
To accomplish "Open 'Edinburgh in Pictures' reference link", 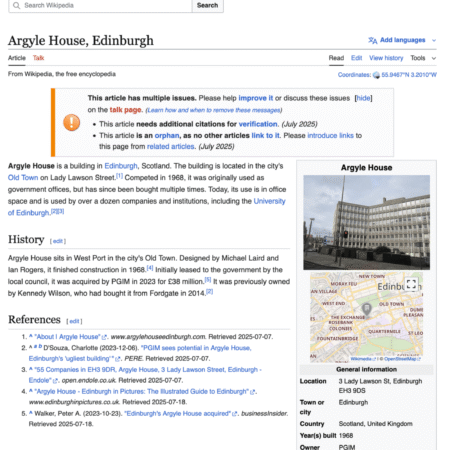I will click(141, 392).
